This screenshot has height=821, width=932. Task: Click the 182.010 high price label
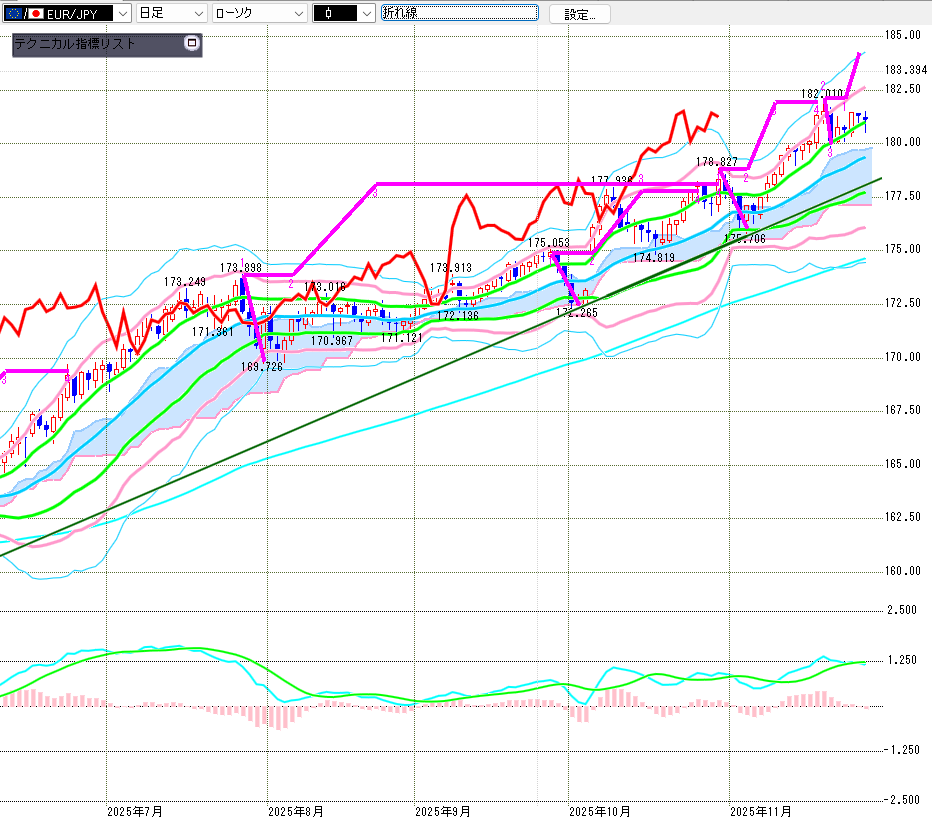point(822,93)
